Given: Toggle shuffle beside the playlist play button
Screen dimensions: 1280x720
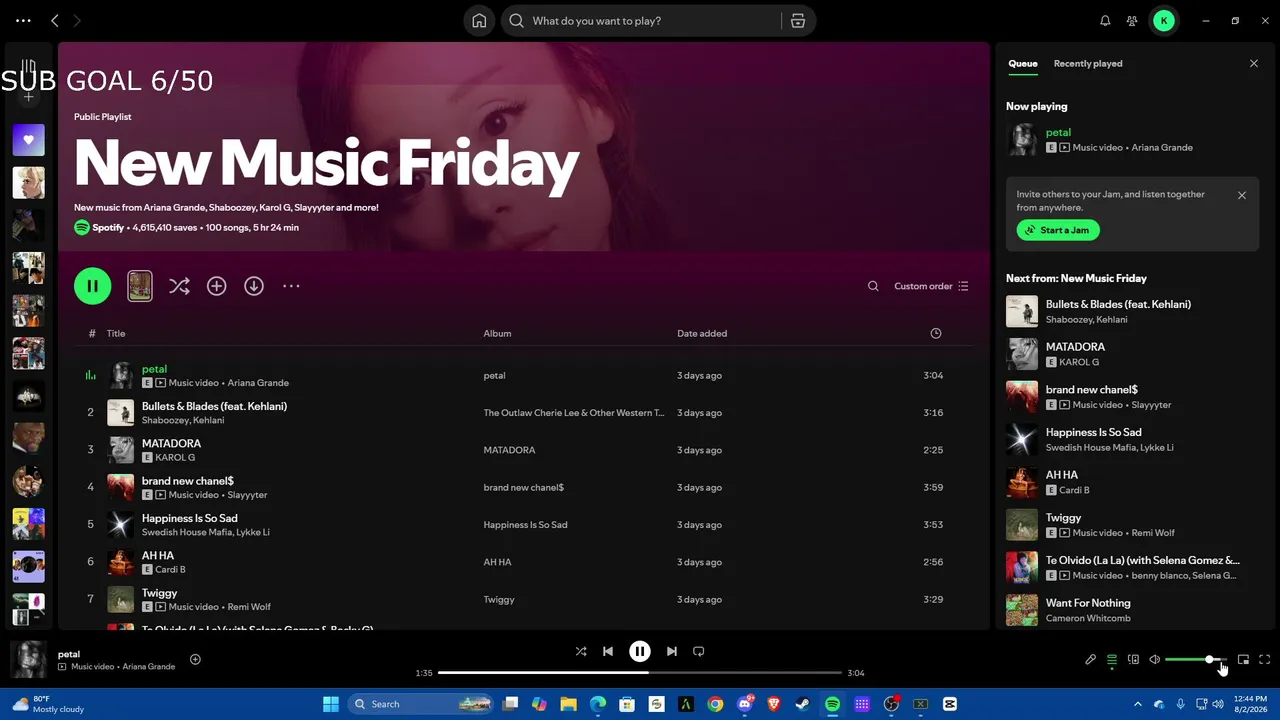Looking at the screenshot, I should coord(179,286).
